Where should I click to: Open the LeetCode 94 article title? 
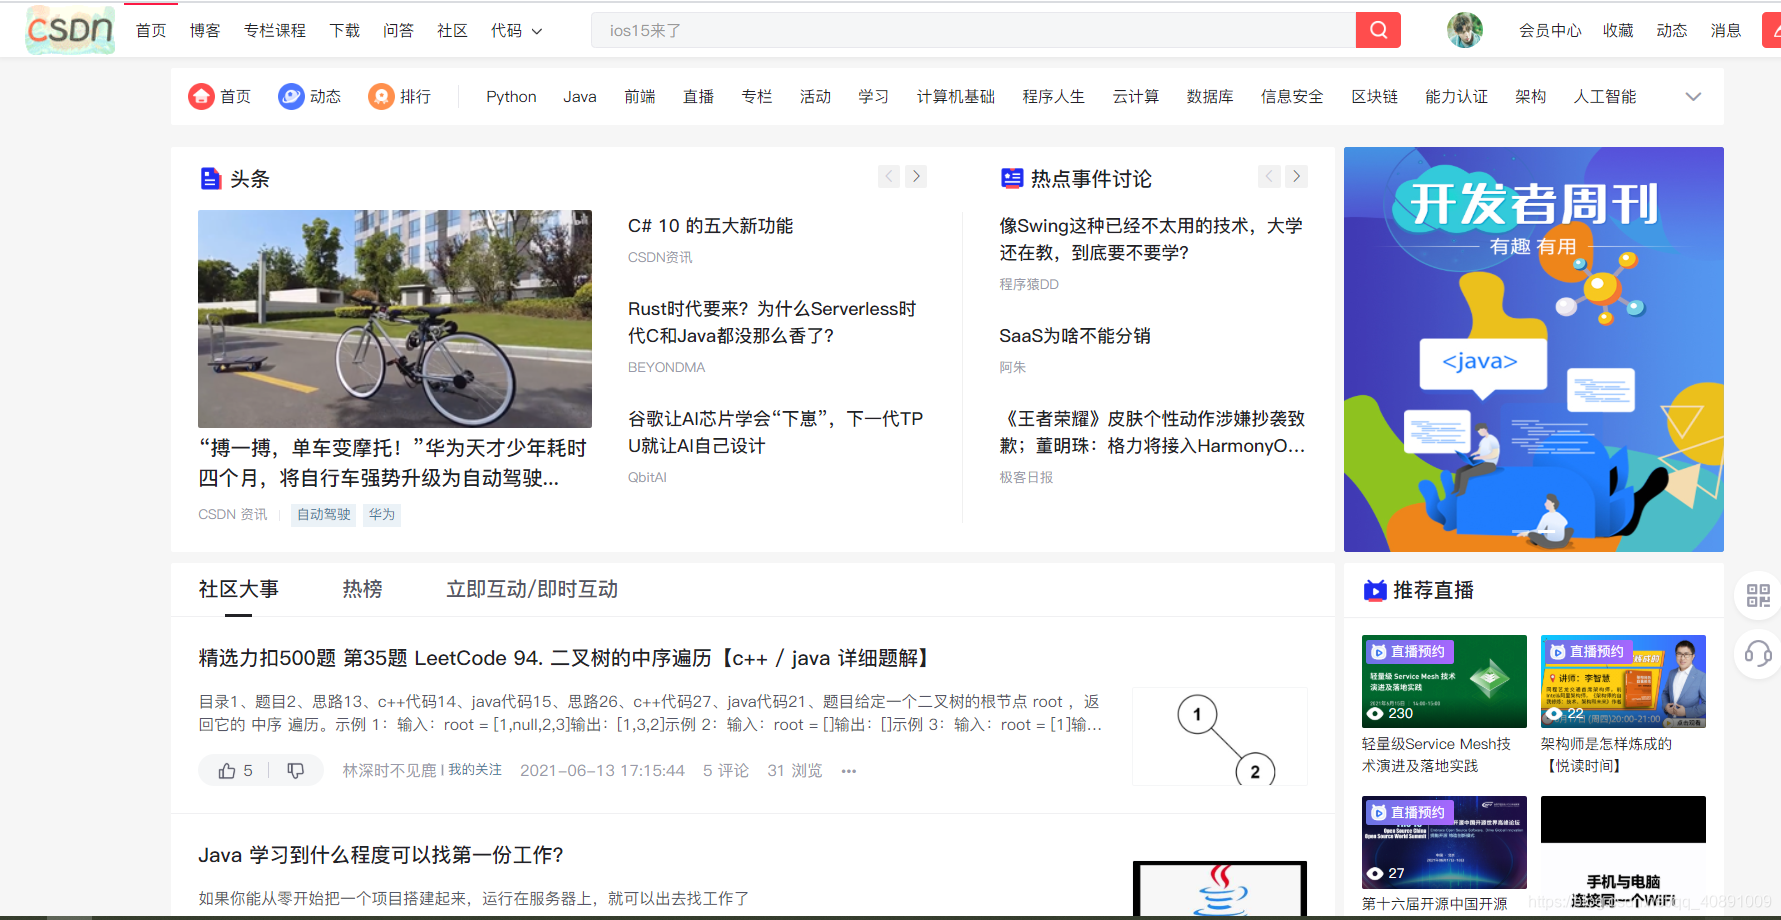[x=566, y=658]
